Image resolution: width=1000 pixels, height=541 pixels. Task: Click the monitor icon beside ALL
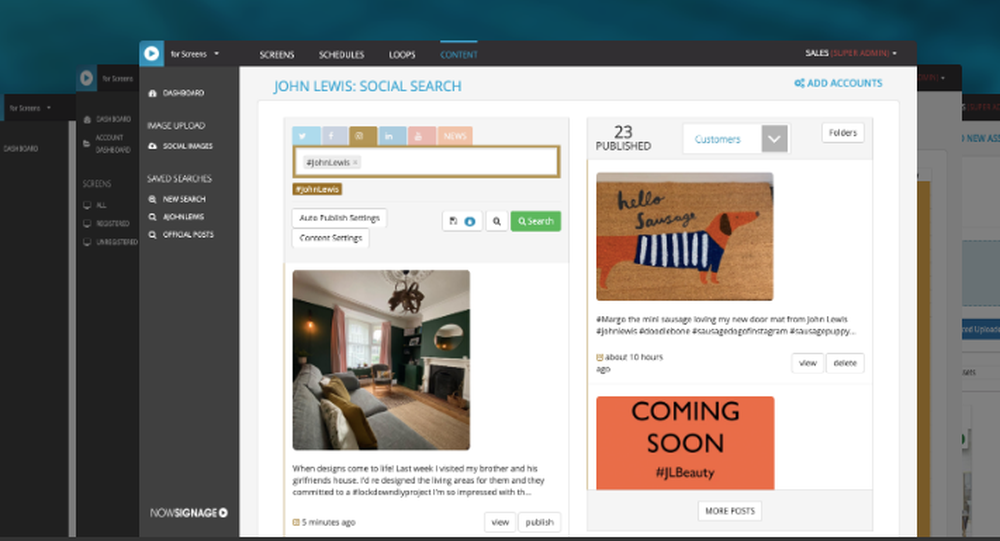coord(87,205)
